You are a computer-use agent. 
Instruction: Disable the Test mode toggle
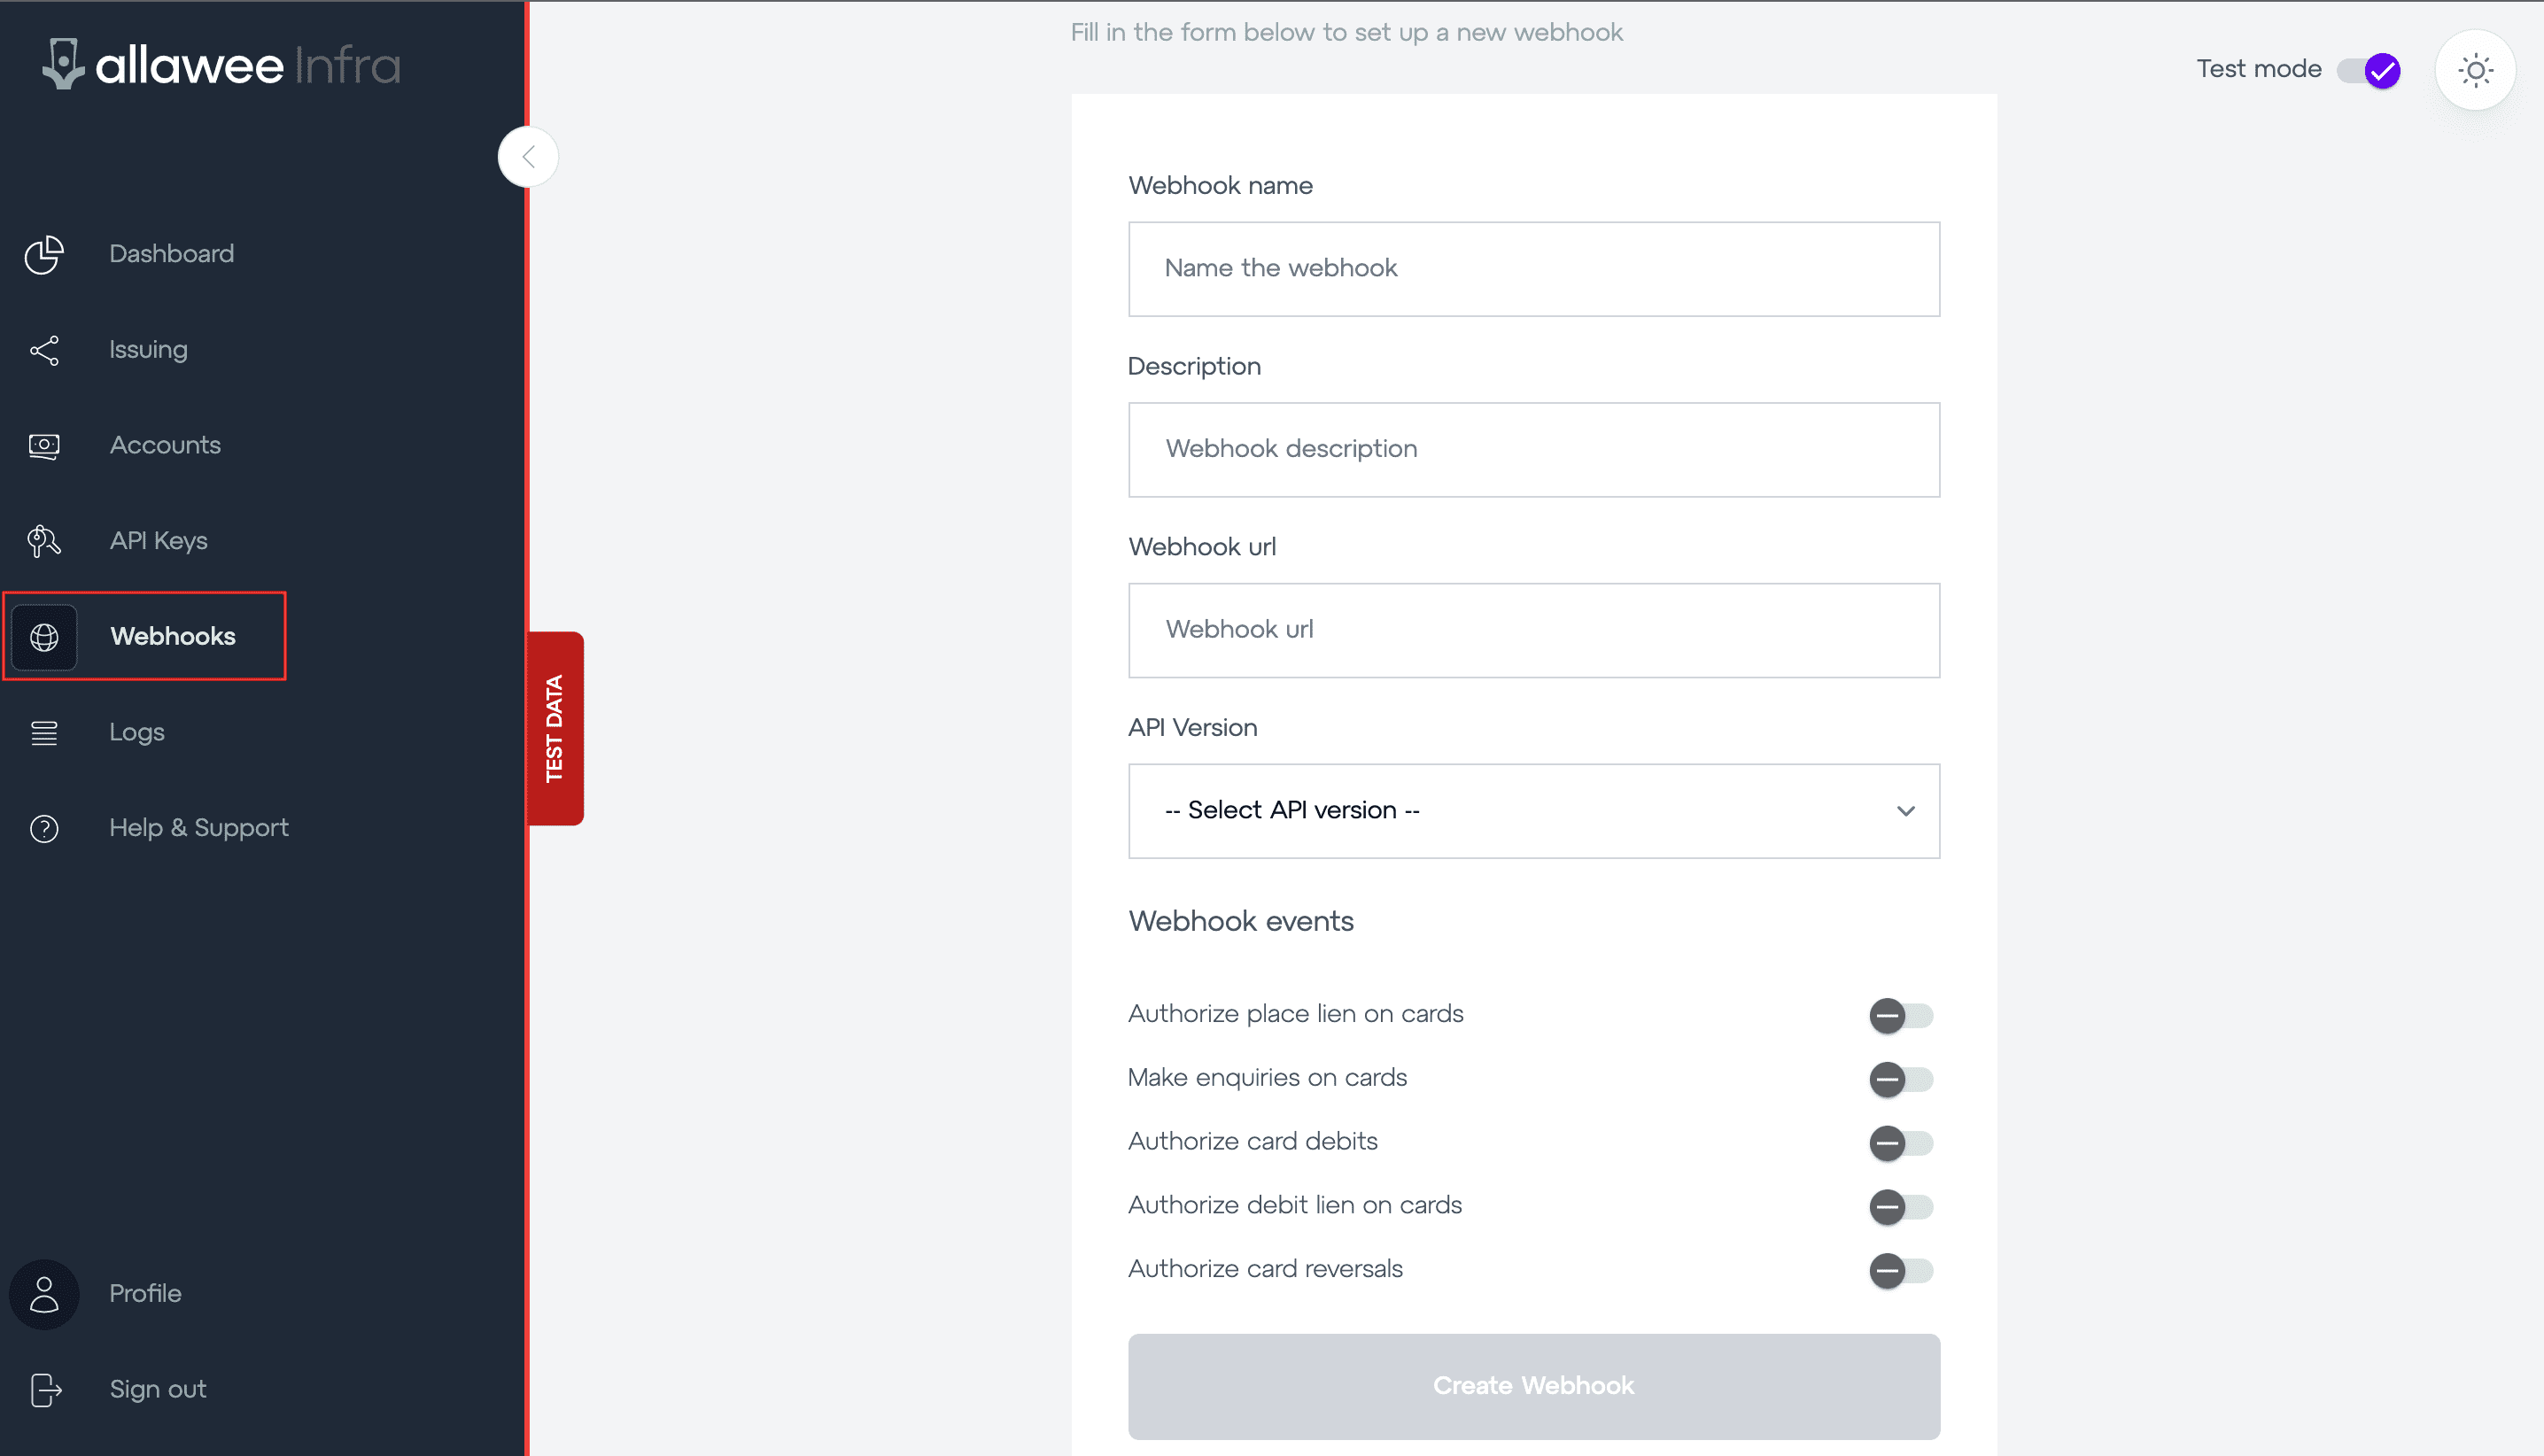click(x=2368, y=70)
